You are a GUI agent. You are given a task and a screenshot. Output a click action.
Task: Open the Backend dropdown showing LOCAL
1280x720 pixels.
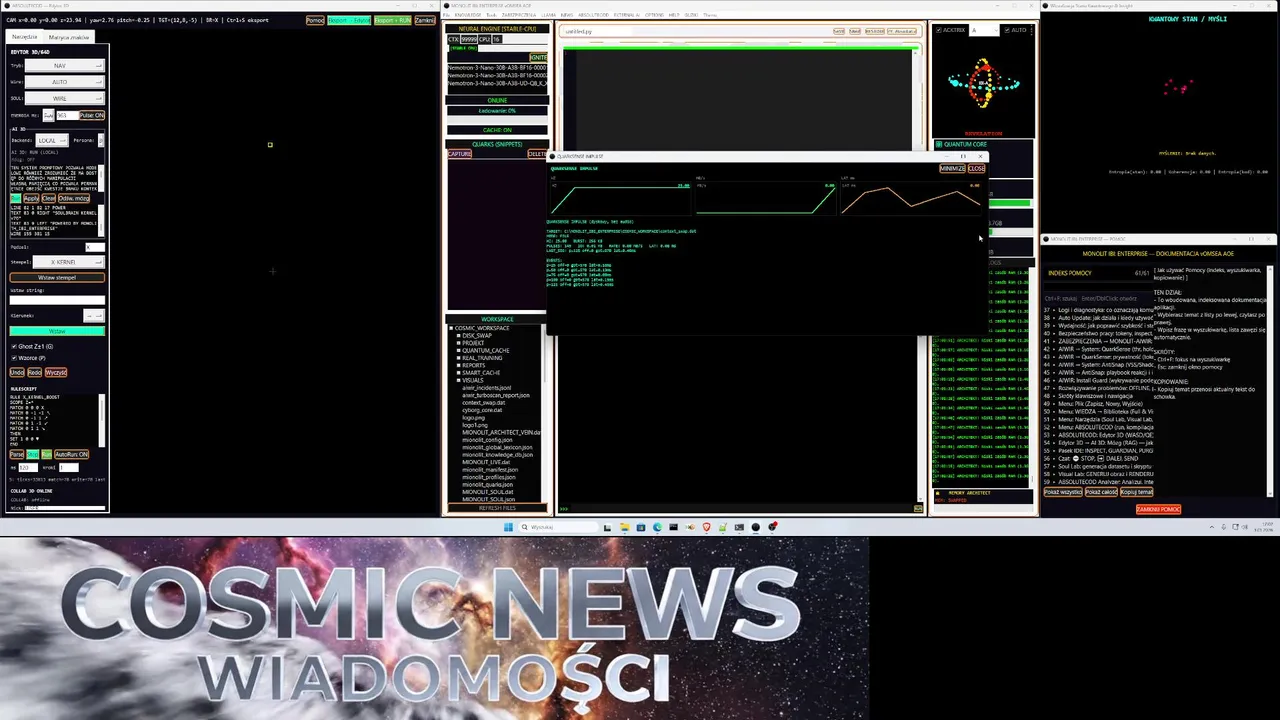tap(51, 140)
